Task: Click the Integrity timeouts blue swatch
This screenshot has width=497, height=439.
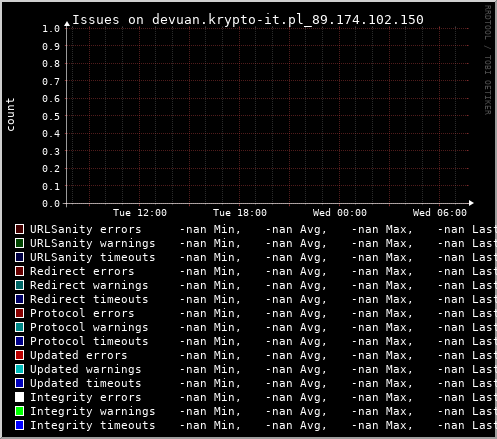Action: click(x=19, y=425)
